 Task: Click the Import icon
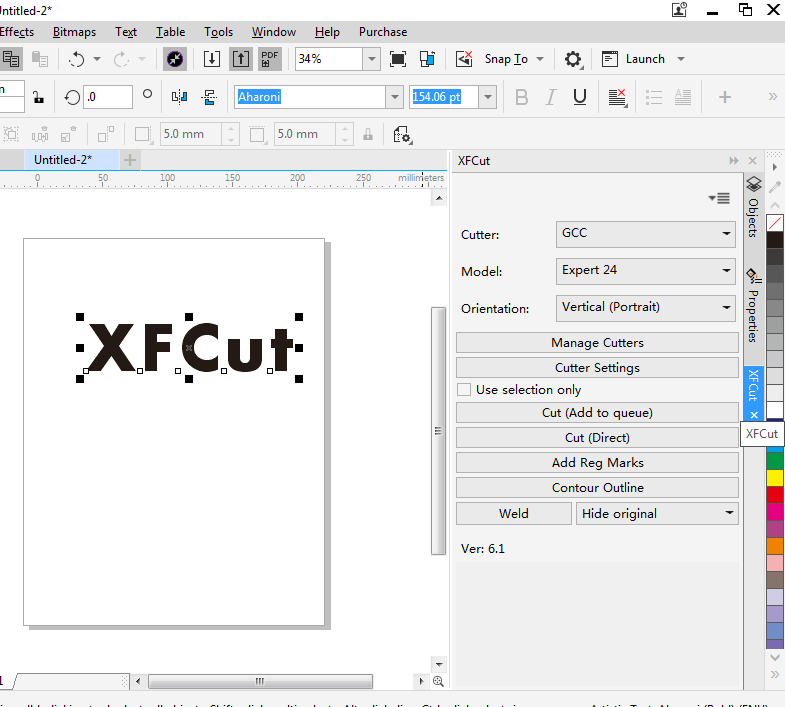pos(212,59)
